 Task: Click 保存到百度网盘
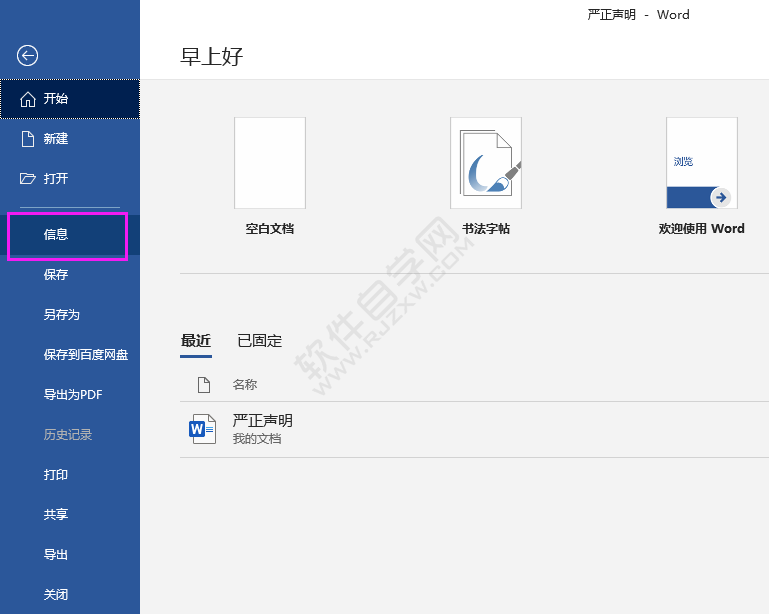click(70, 355)
